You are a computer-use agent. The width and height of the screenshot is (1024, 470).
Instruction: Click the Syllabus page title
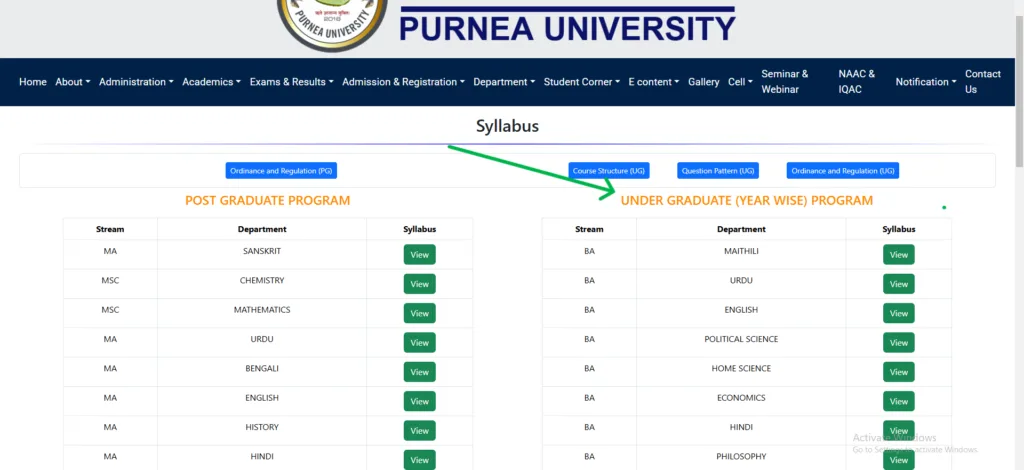(507, 126)
